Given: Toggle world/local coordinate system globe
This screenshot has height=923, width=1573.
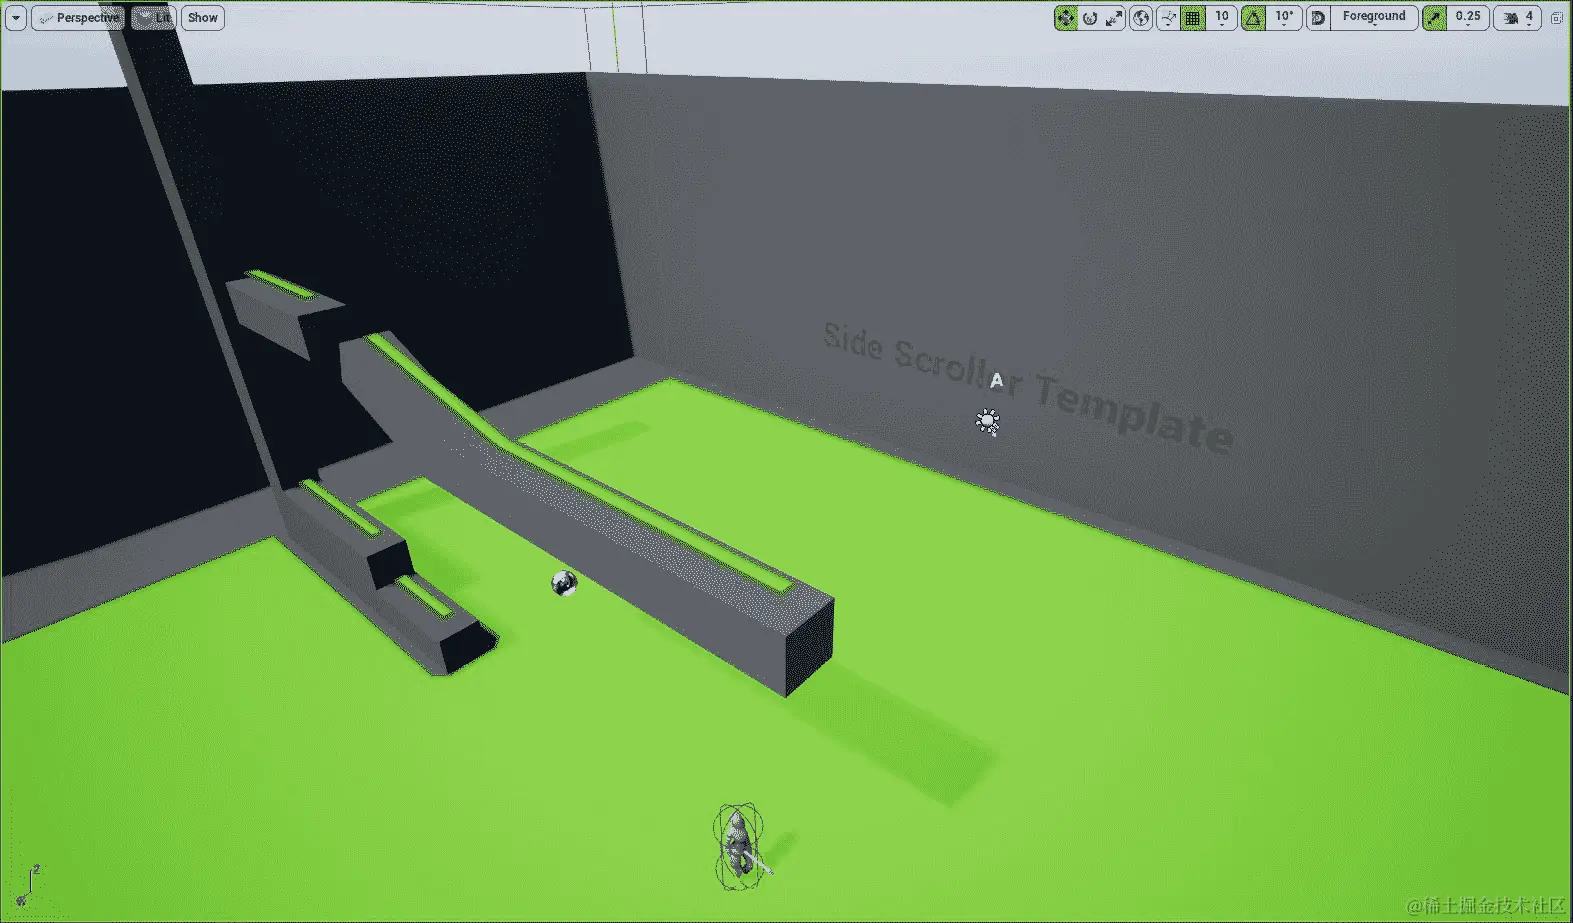Looking at the screenshot, I should click(x=1141, y=18).
